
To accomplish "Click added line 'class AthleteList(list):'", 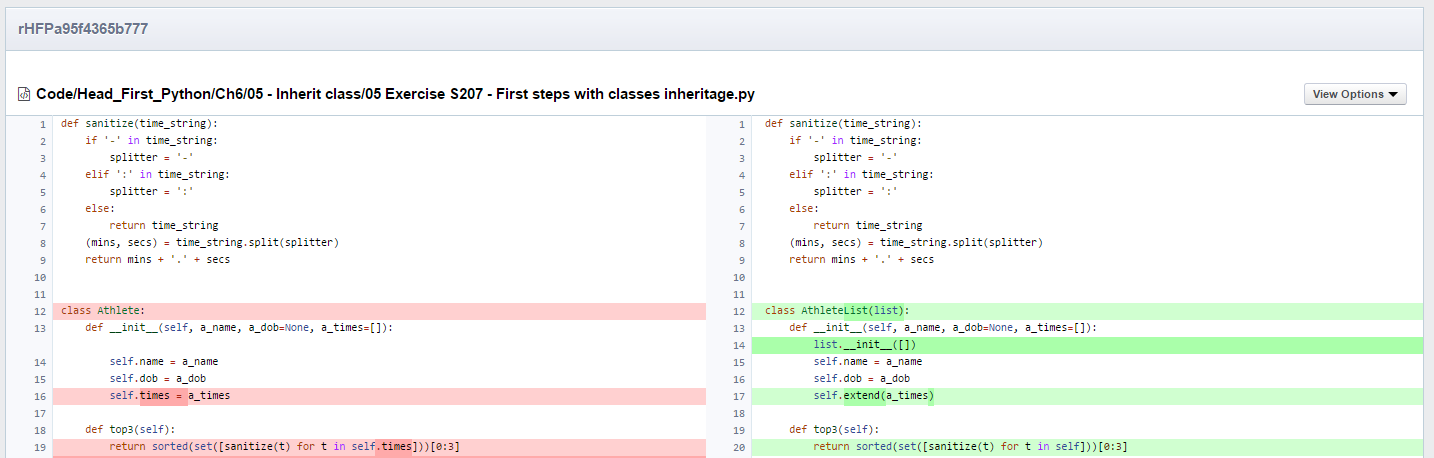I will [1087, 311].
